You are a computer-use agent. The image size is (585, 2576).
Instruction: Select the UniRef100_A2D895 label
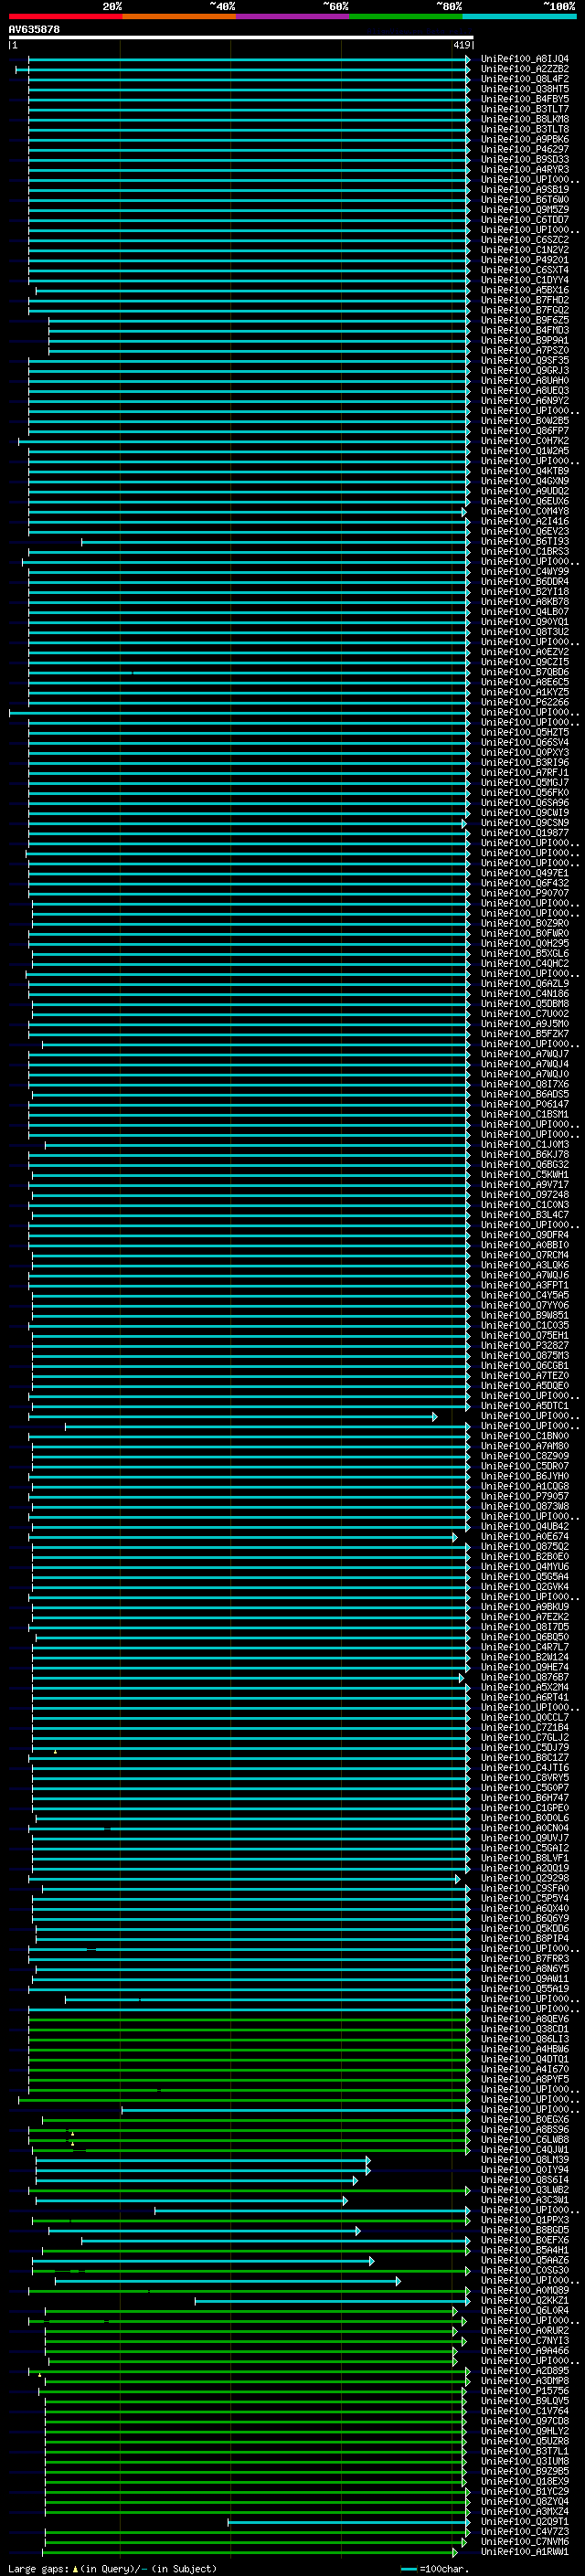pyautogui.click(x=525, y=2371)
